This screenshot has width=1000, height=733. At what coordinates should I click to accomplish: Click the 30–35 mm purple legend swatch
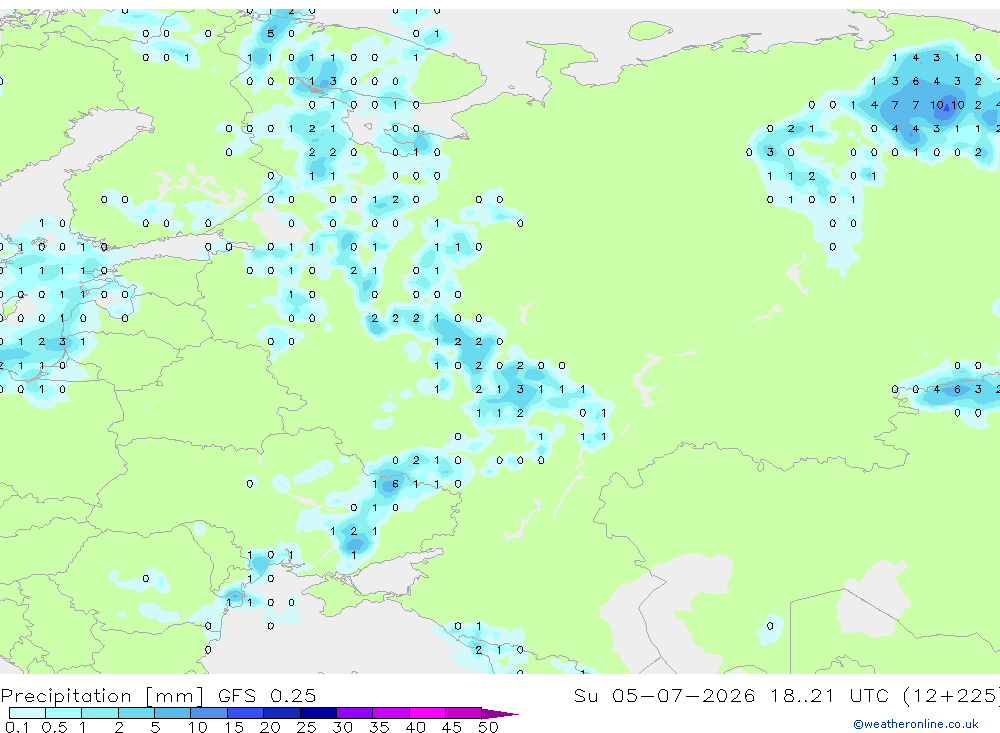point(355,713)
